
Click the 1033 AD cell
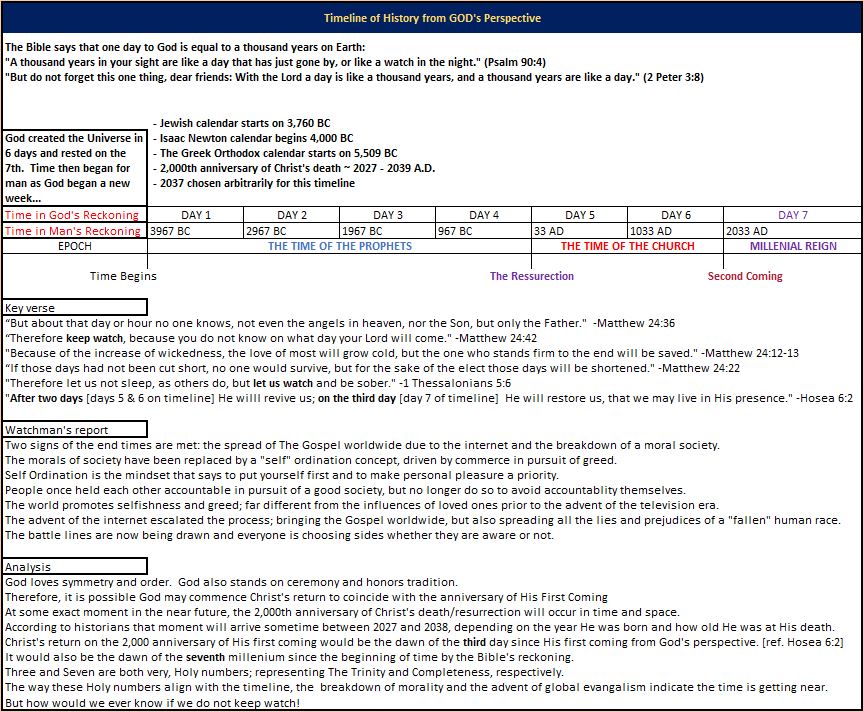pyautogui.click(x=675, y=231)
